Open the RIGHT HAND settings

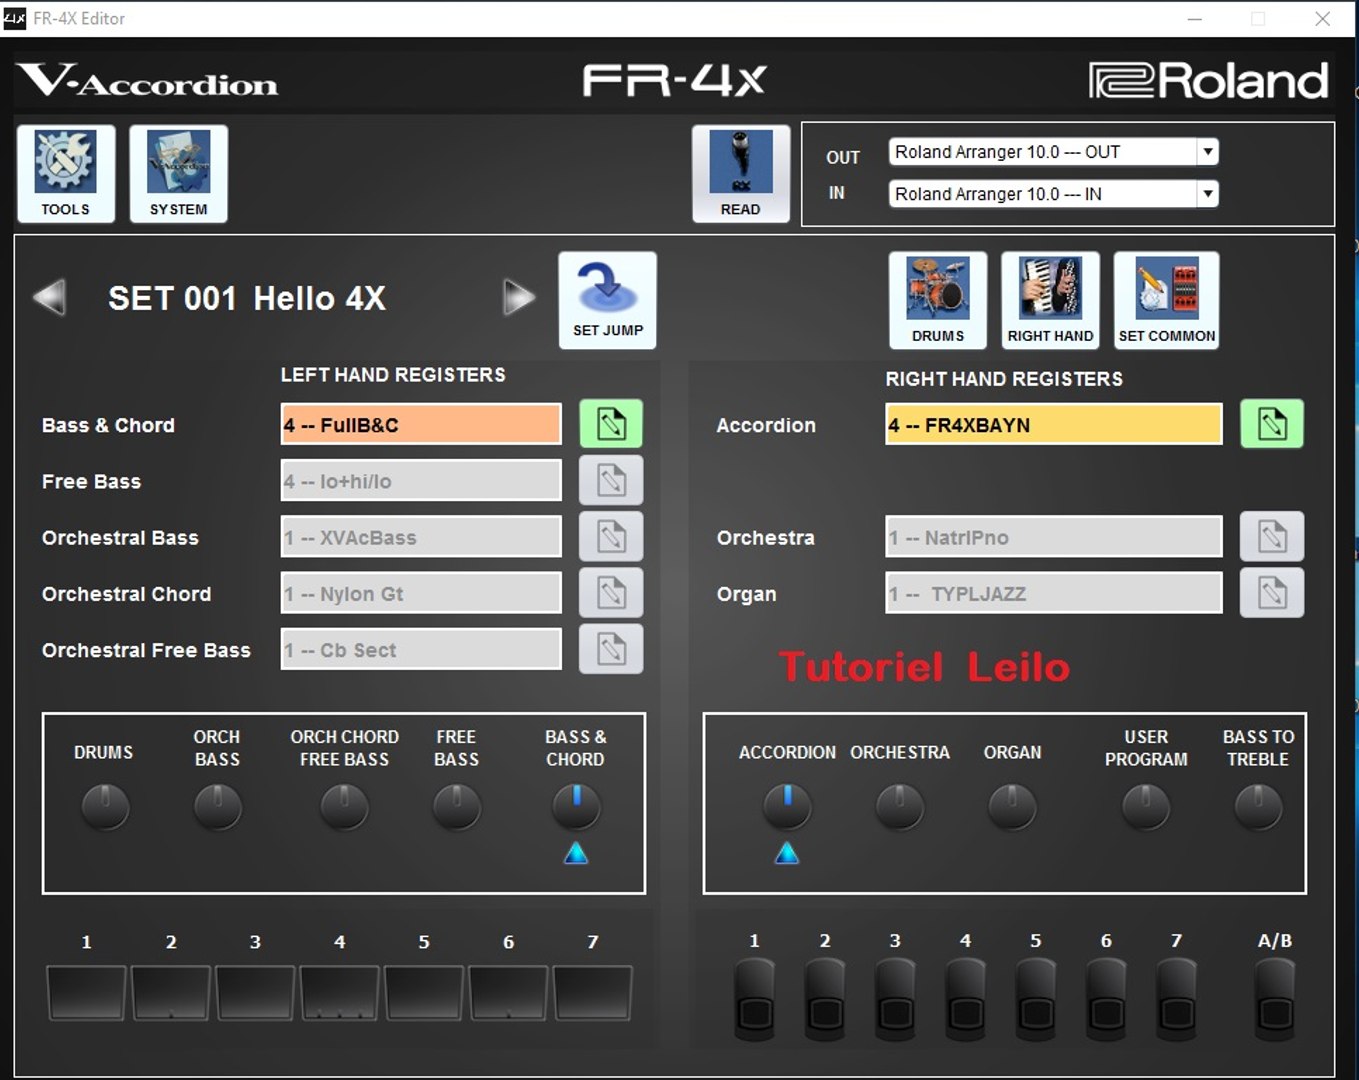pos(1051,300)
